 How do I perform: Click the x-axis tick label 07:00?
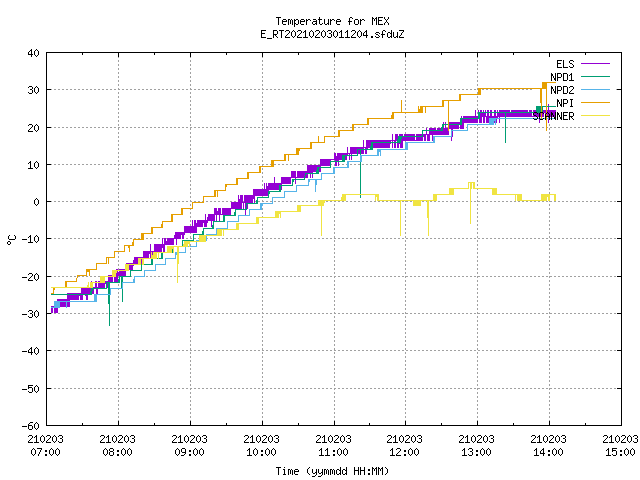click(45, 452)
